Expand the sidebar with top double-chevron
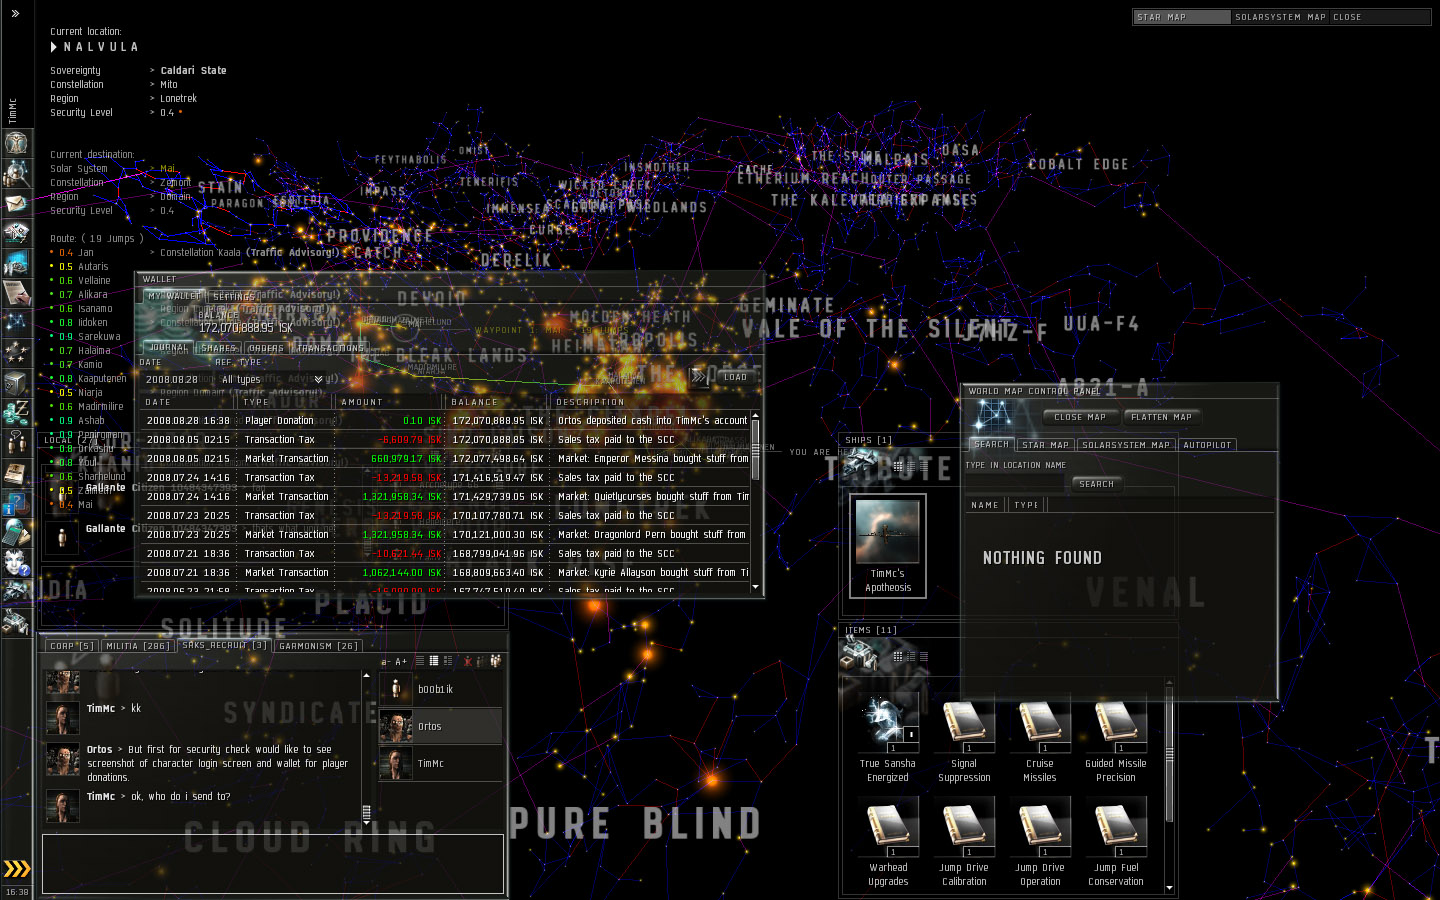The width and height of the screenshot is (1440, 900). (15, 14)
